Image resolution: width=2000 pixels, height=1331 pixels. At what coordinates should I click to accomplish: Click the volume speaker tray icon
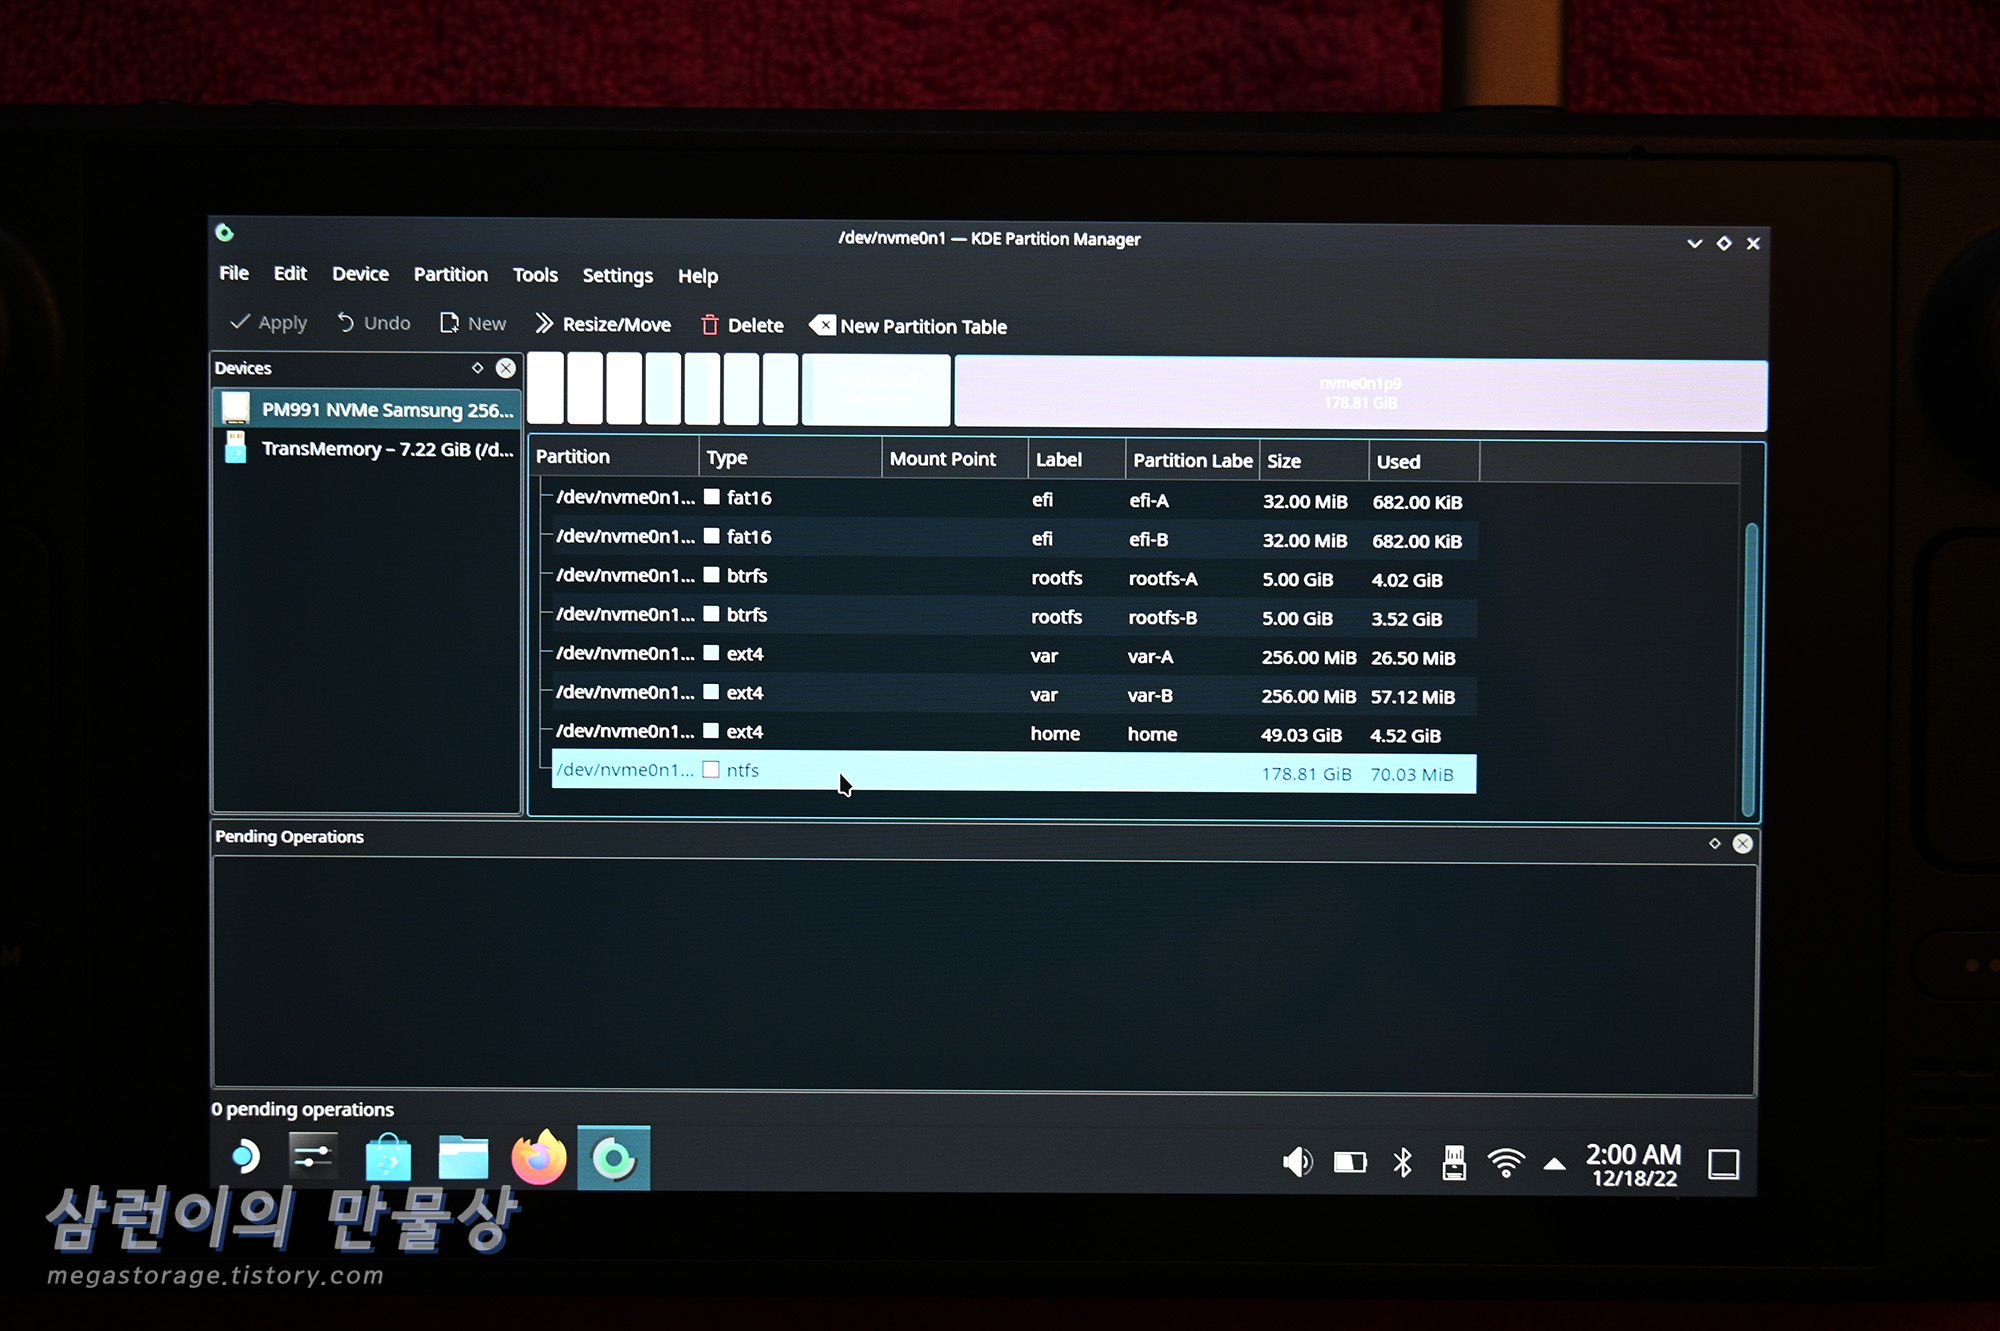[x=1297, y=1162]
